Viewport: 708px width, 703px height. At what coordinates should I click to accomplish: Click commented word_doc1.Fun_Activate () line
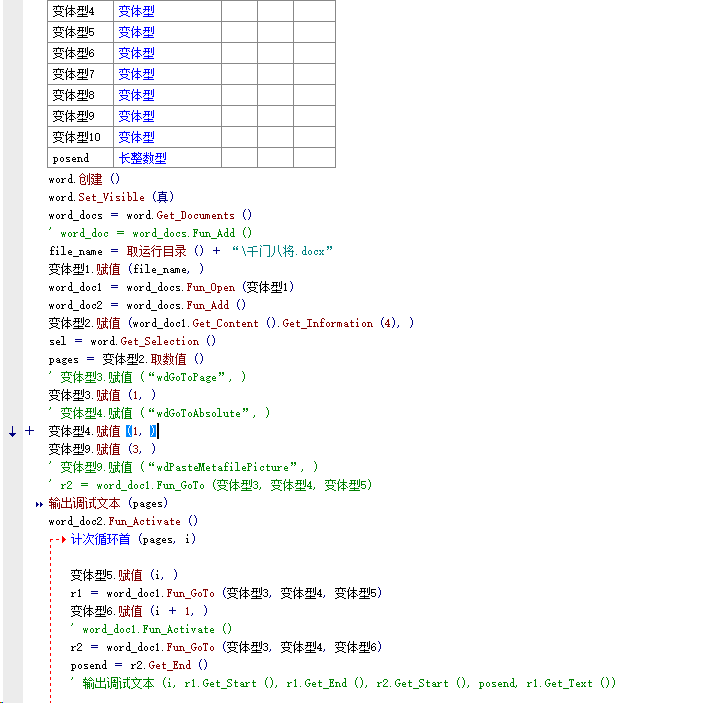pos(151,629)
